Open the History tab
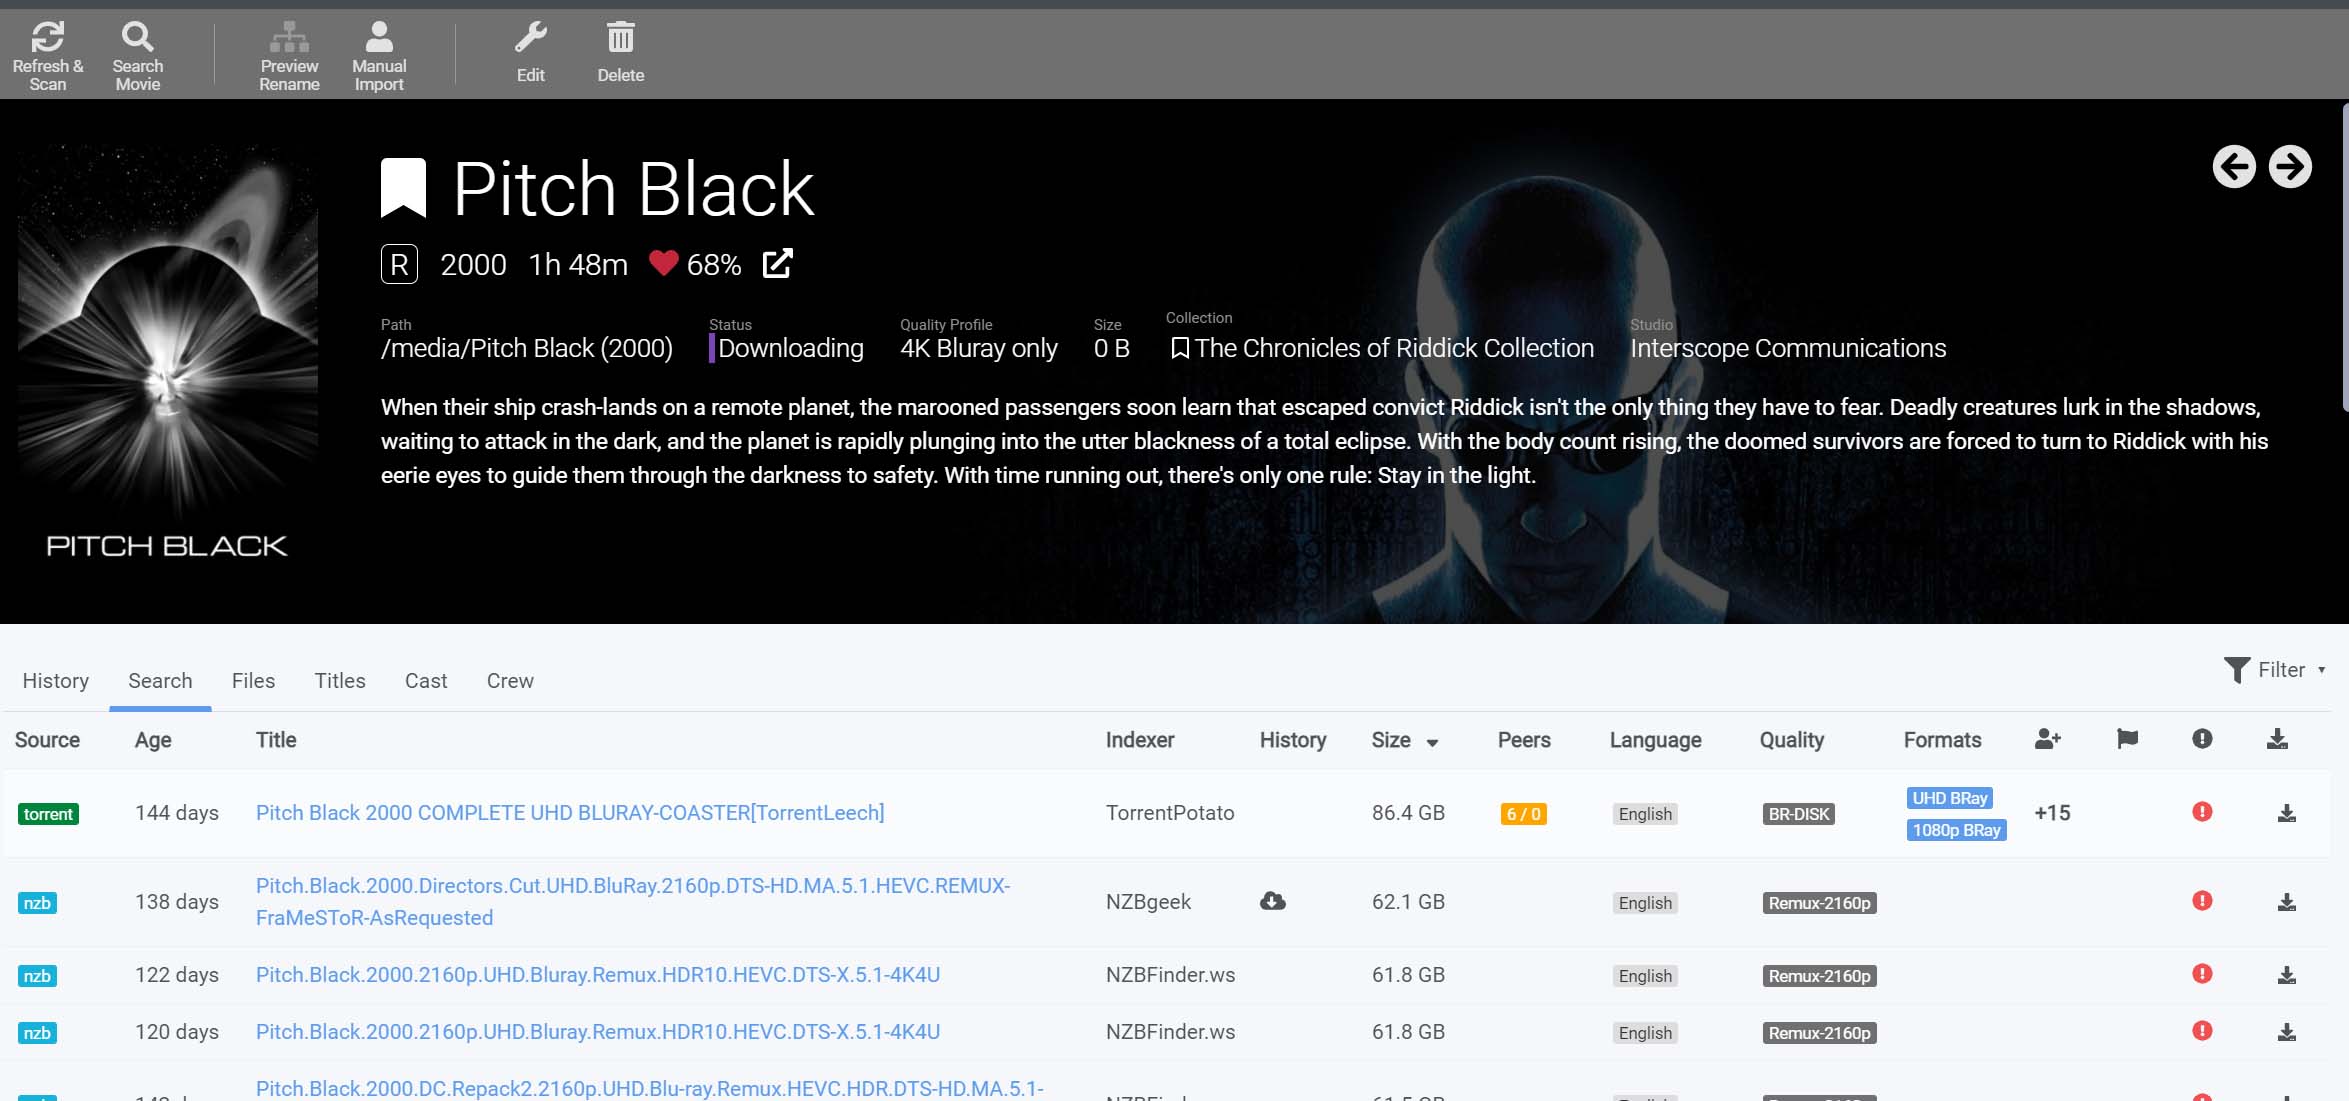This screenshot has height=1101, width=2349. (x=55, y=681)
